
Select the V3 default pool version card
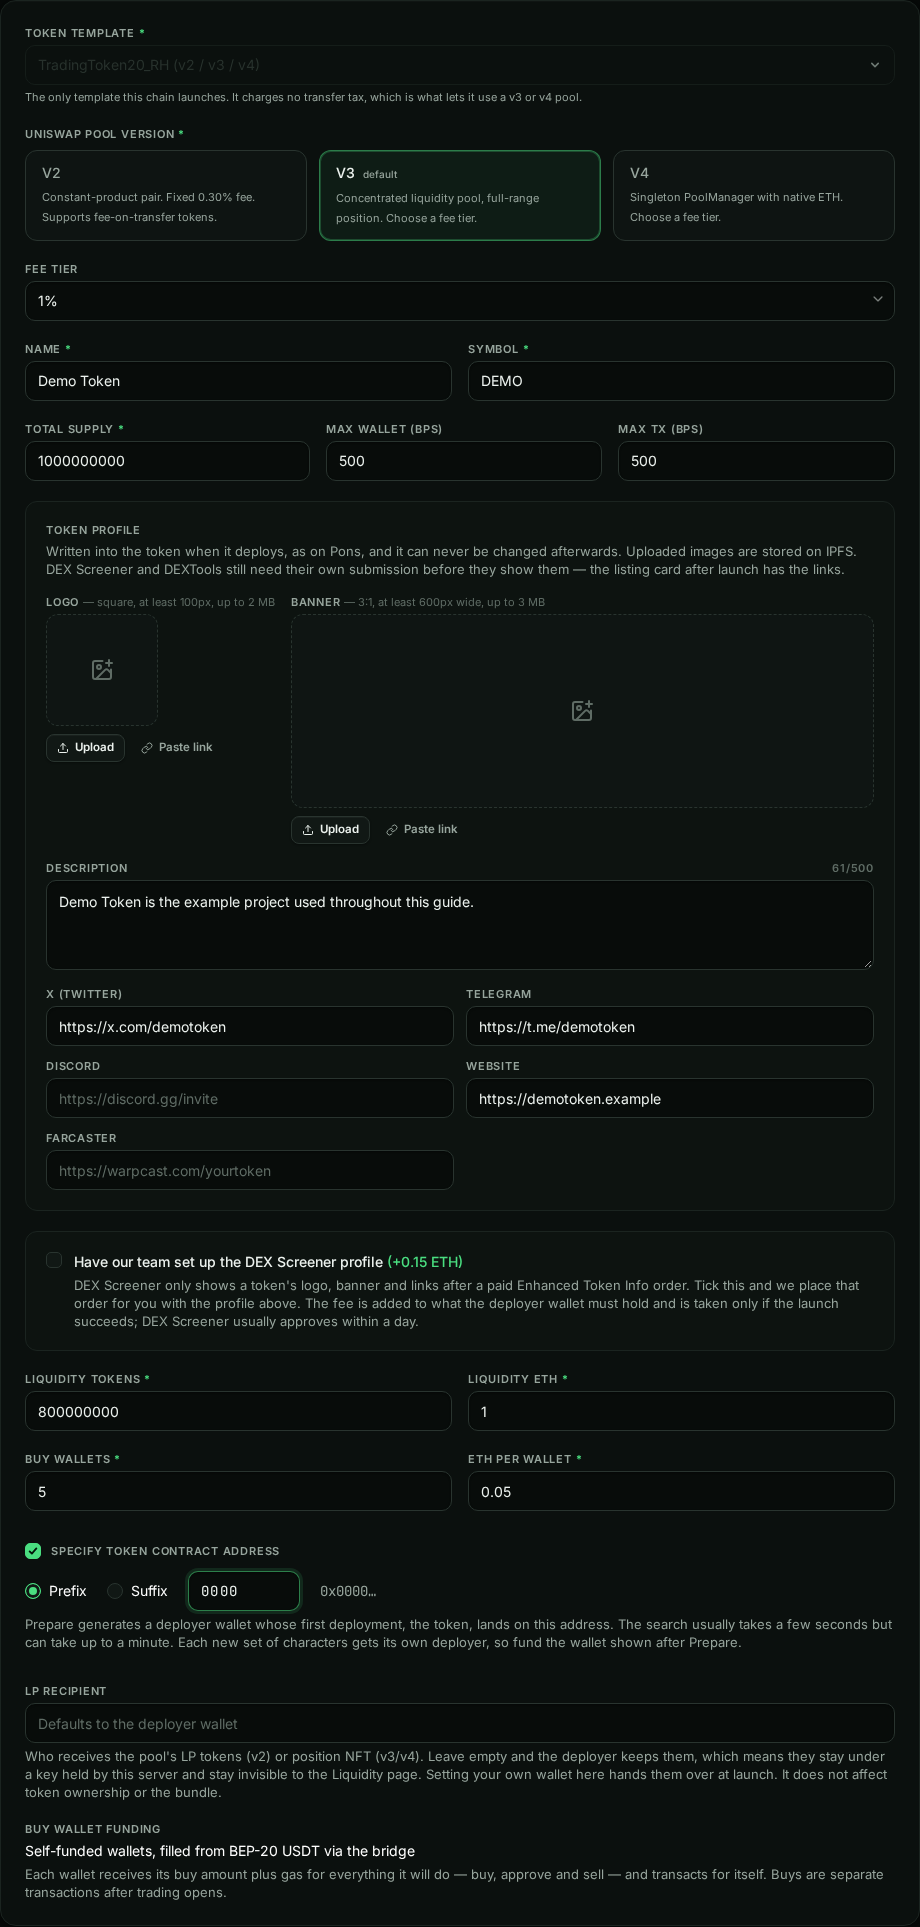pyautogui.click(x=460, y=196)
